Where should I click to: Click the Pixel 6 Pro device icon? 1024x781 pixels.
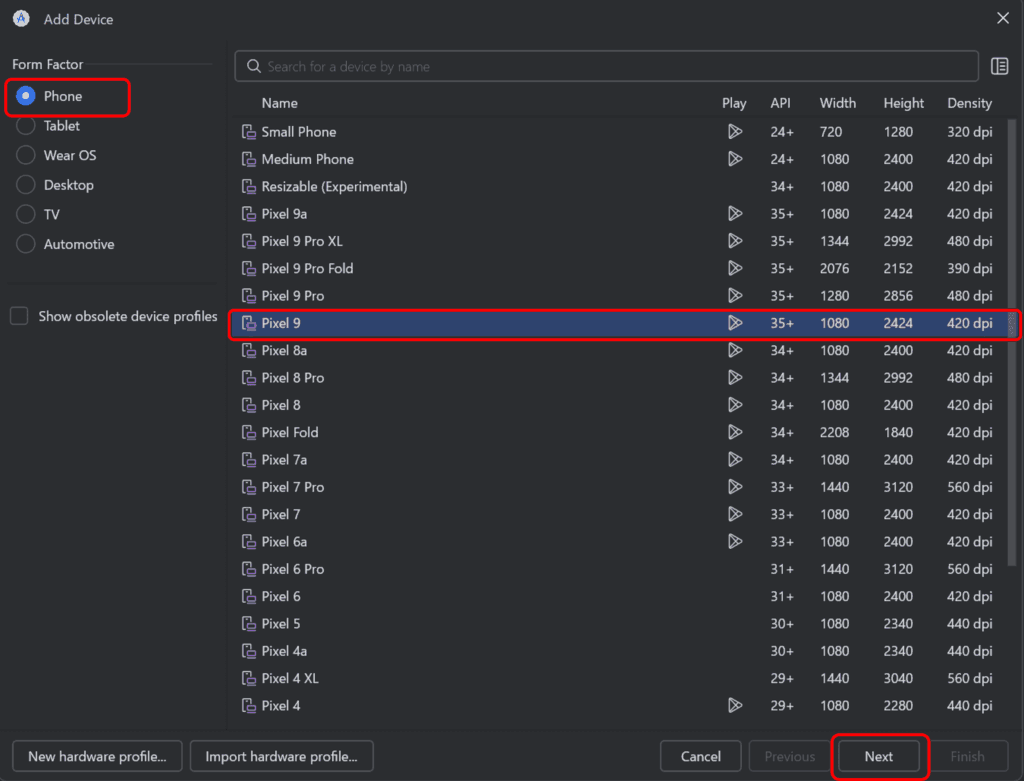(x=248, y=569)
